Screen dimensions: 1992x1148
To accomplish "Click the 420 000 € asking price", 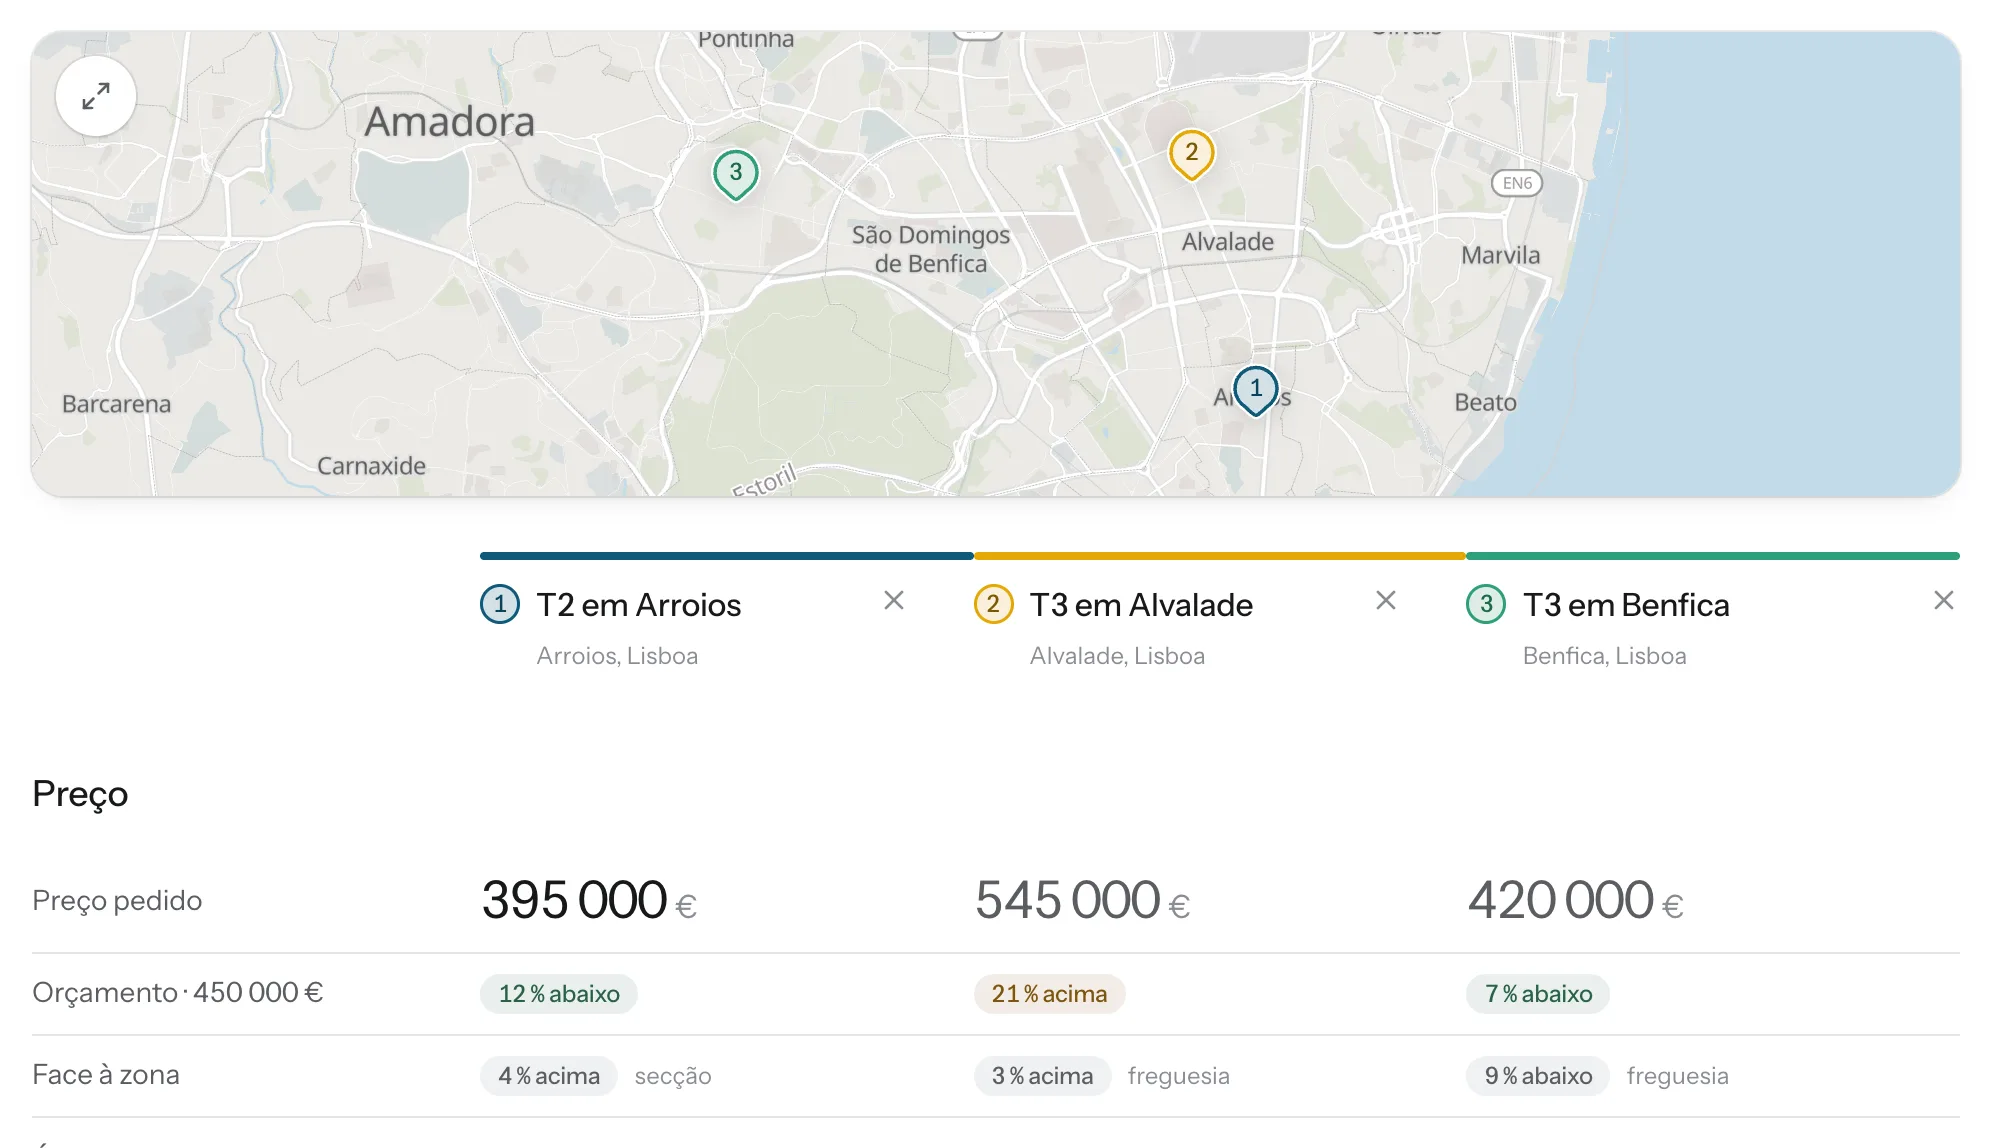I will [x=1575, y=900].
